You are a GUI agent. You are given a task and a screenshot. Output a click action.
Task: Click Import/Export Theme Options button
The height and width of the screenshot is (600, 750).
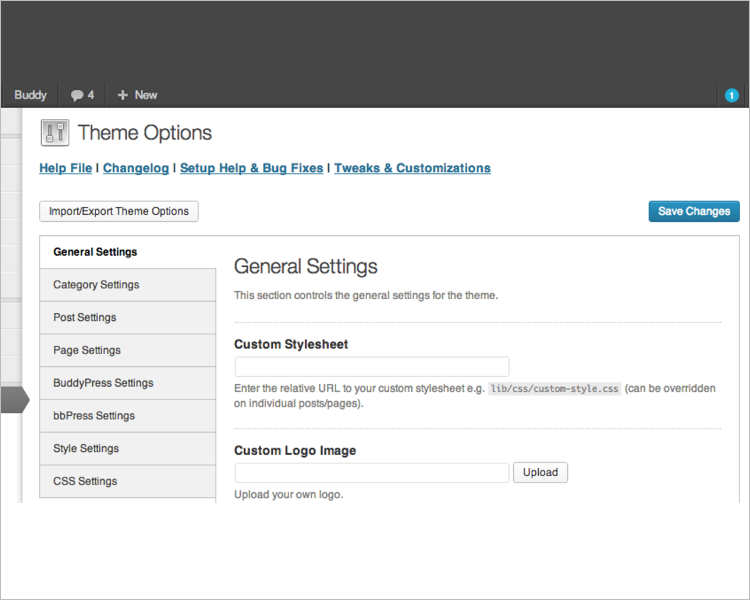[x=119, y=211]
